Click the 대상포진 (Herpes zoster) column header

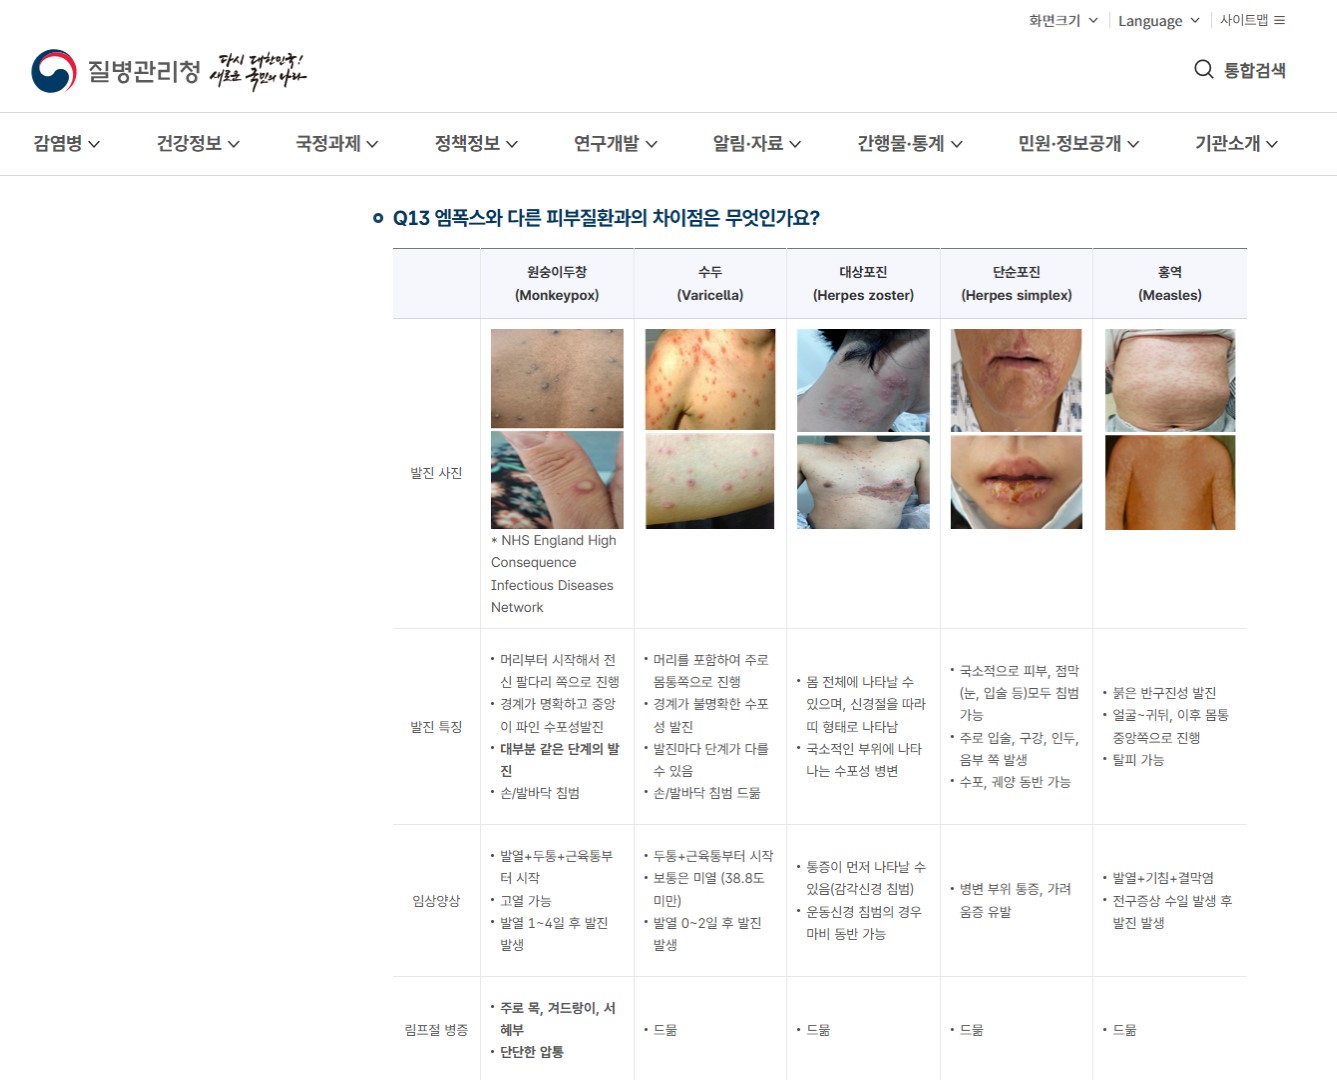coord(863,283)
